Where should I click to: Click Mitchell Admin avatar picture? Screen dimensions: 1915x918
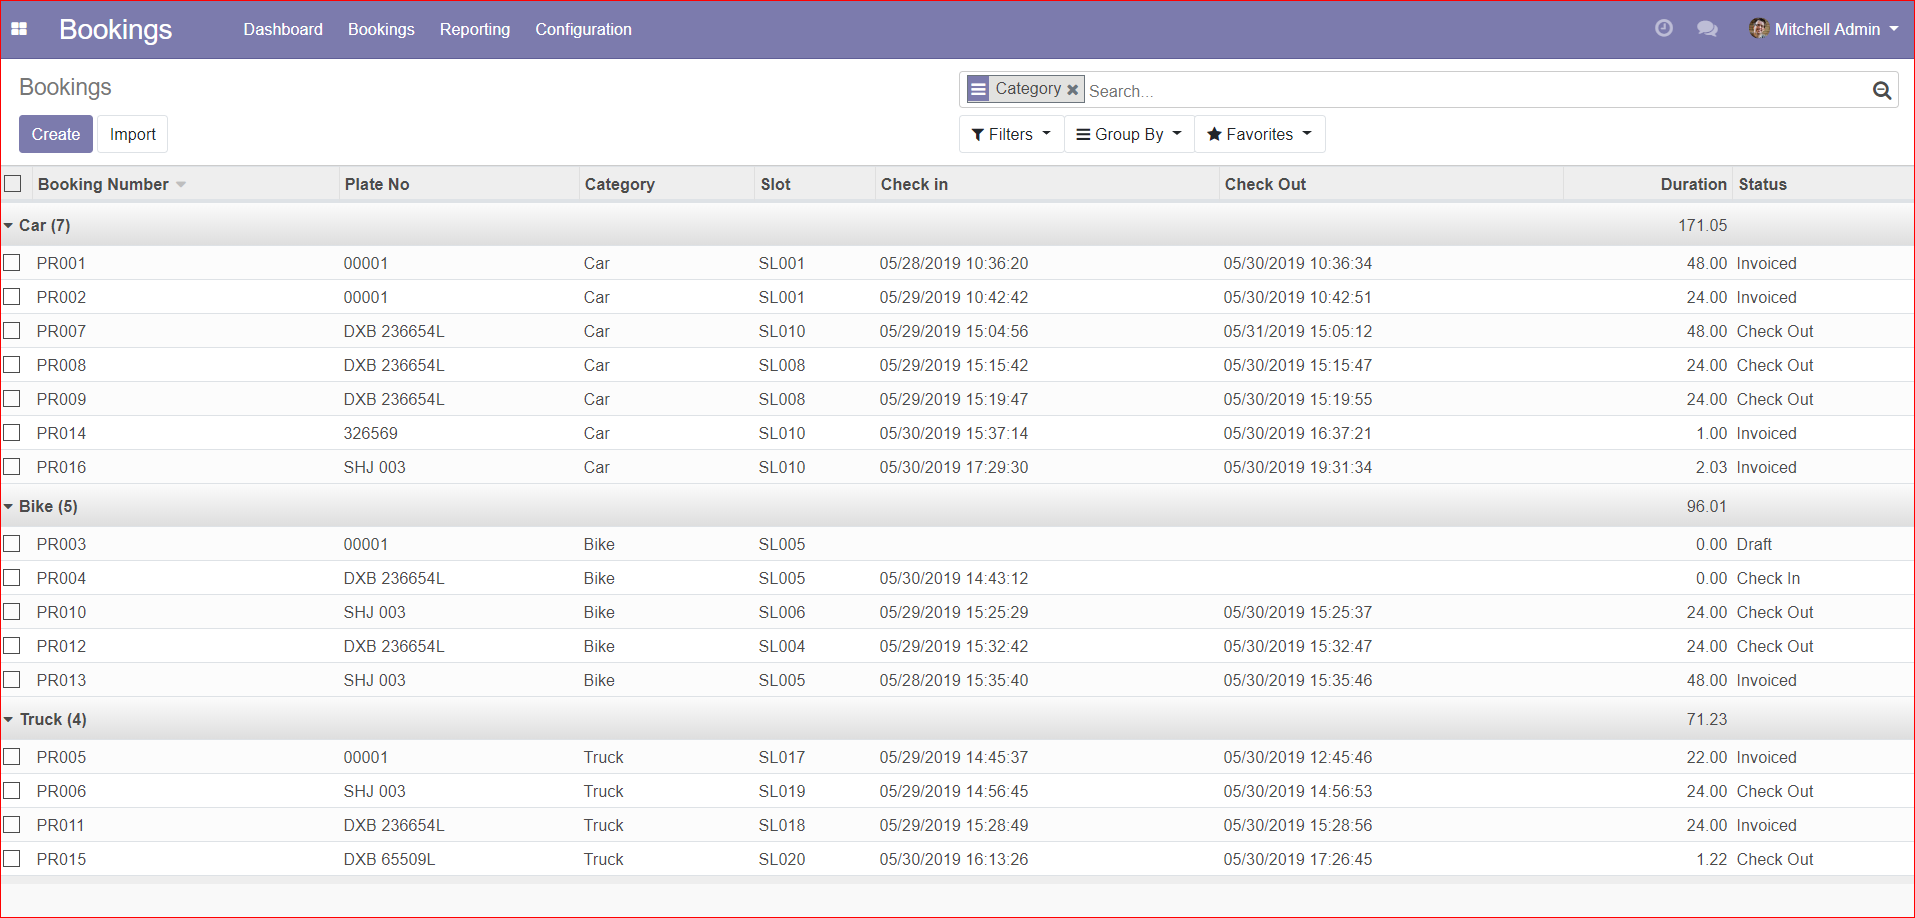1758,29
